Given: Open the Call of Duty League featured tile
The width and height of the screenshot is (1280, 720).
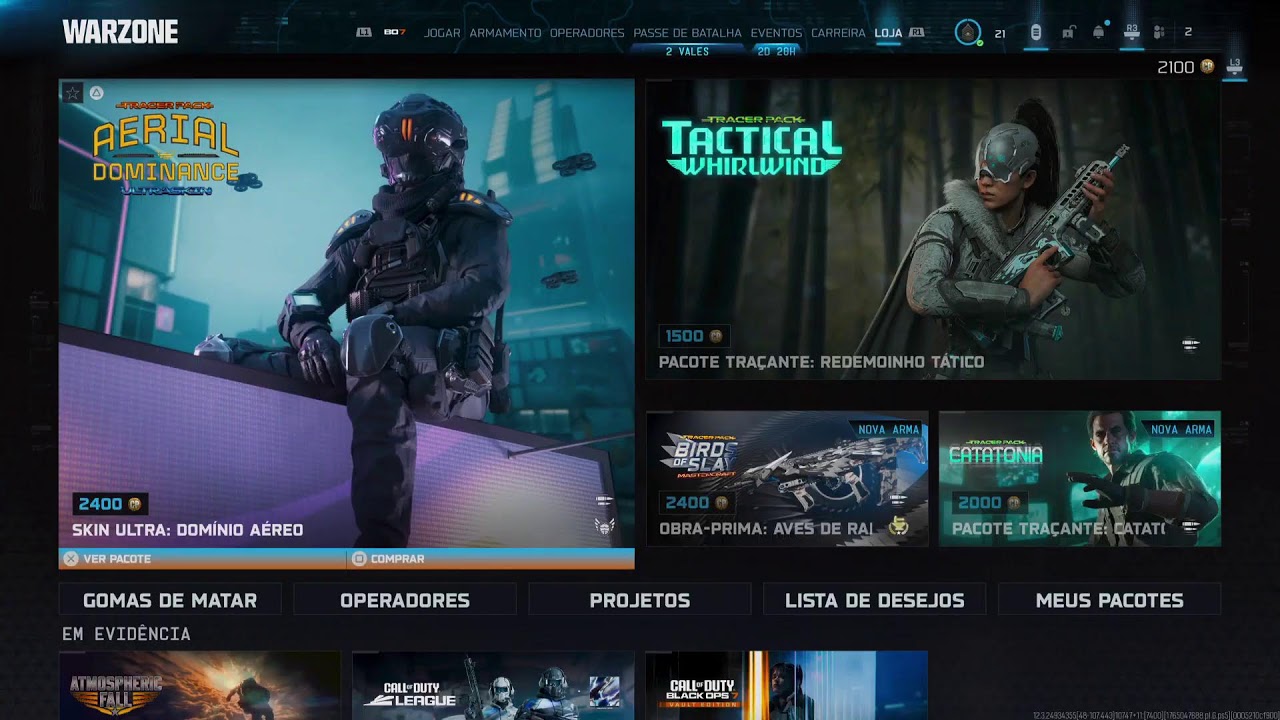Looking at the screenshot, I should (x=493, y=686).
